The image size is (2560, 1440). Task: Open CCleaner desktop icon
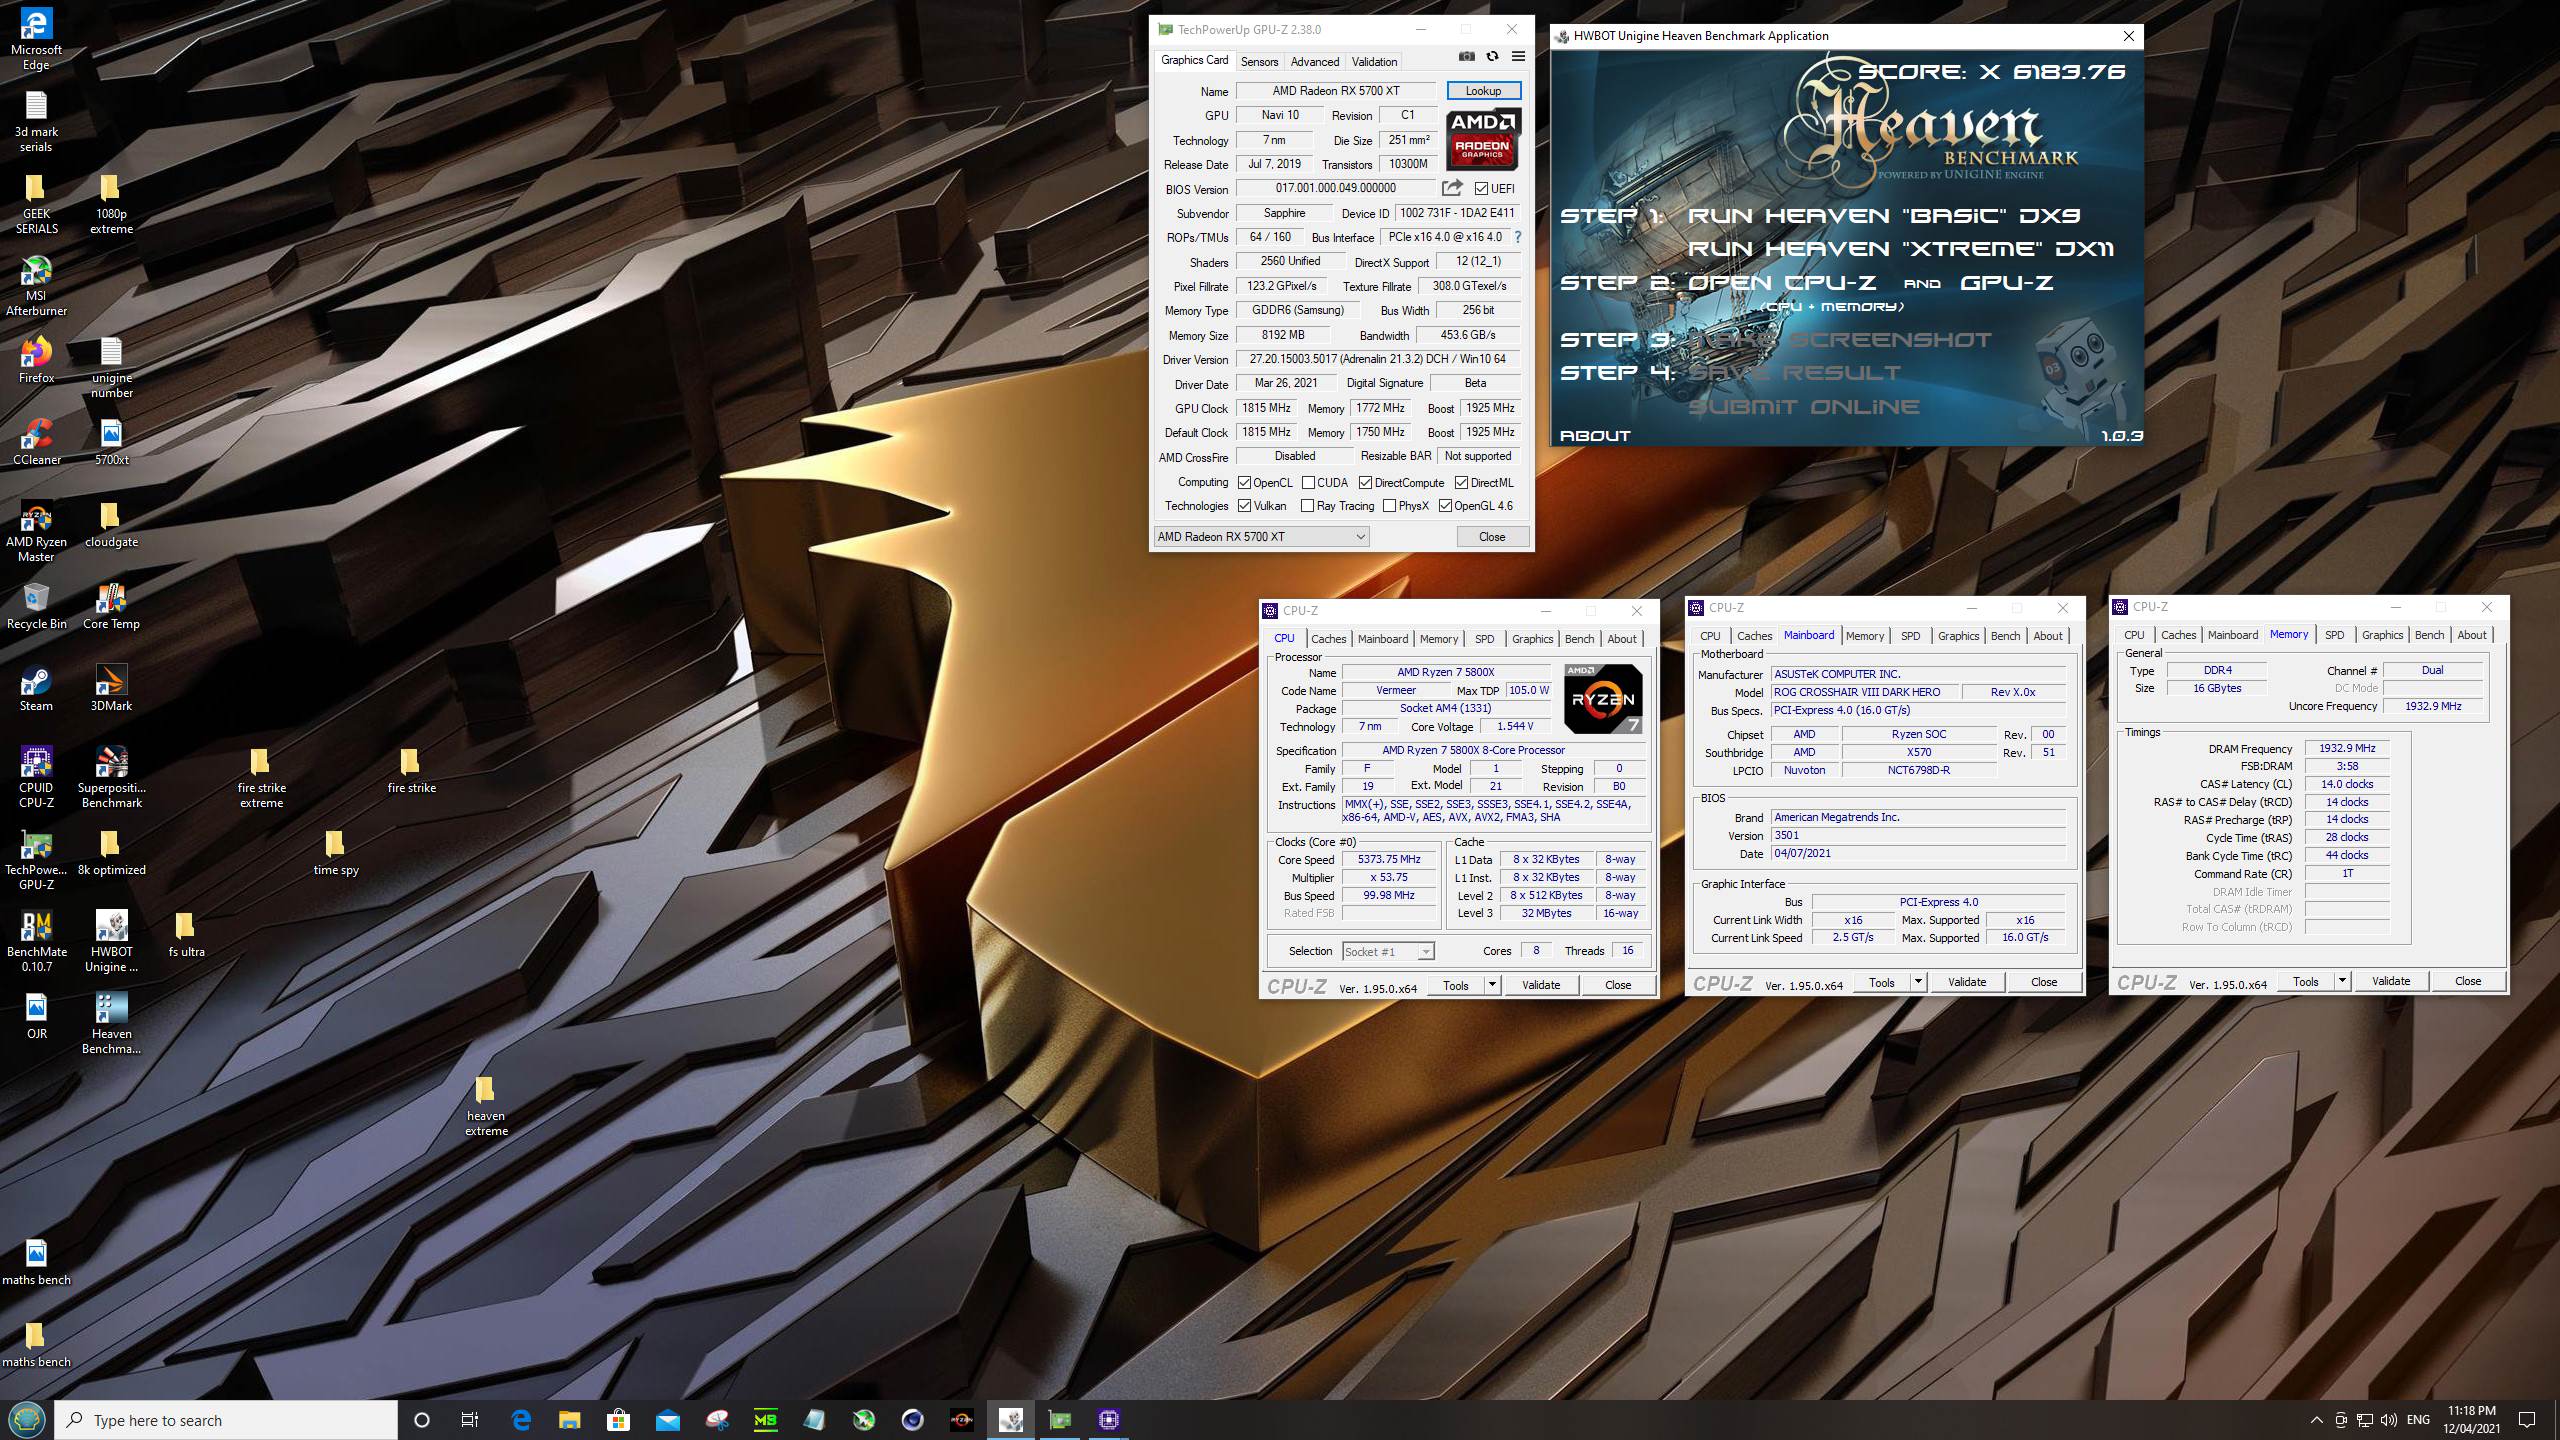[36, 443]
